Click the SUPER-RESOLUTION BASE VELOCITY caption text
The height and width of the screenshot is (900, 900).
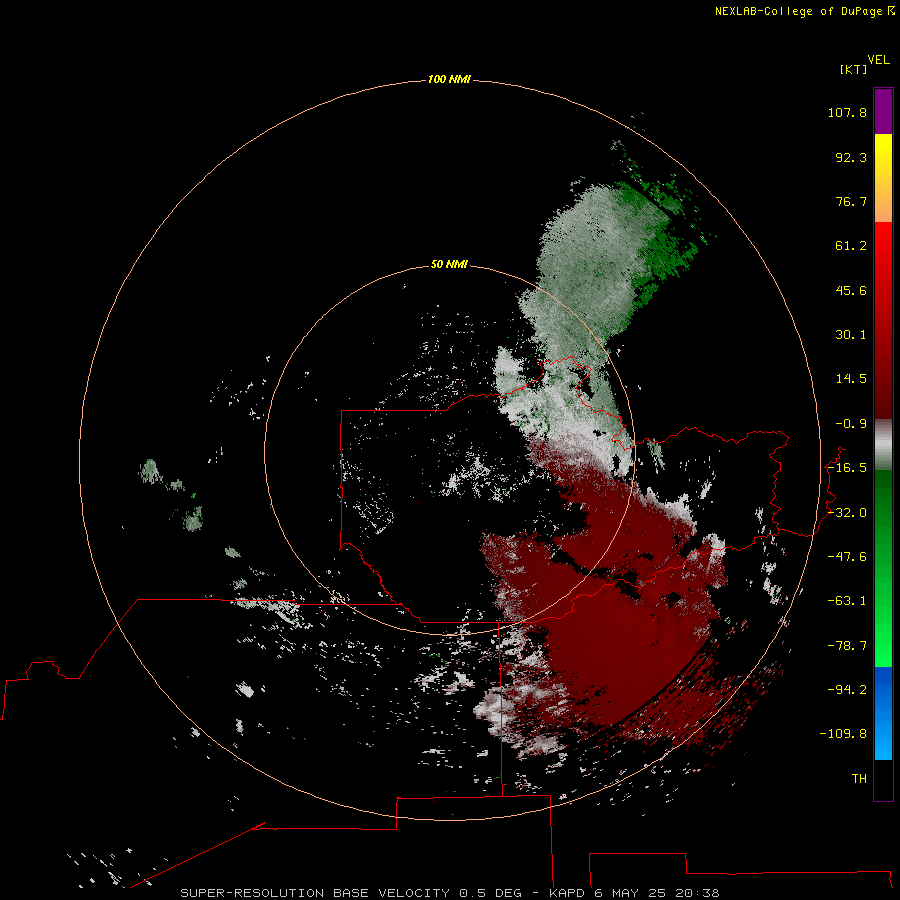pyautogui.click(x=315, y=893)
